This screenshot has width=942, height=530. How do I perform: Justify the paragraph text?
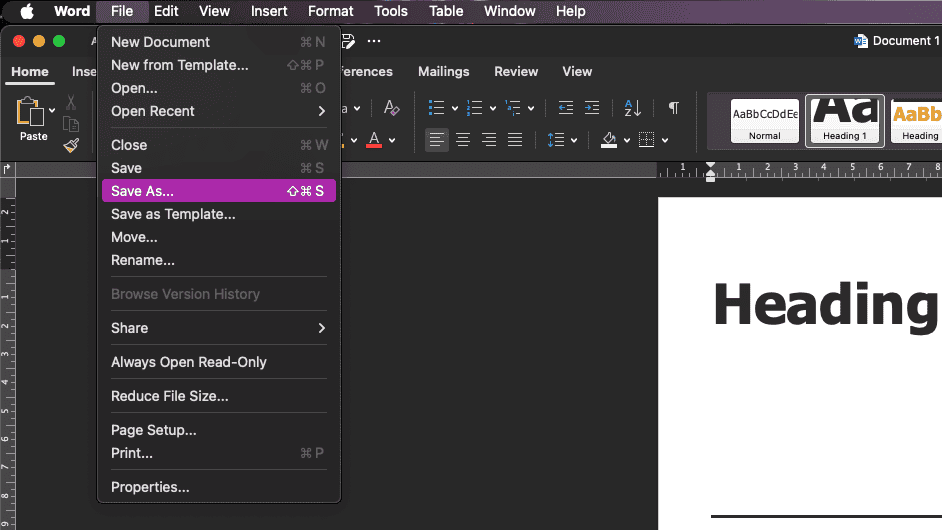[x=515, y=140]
